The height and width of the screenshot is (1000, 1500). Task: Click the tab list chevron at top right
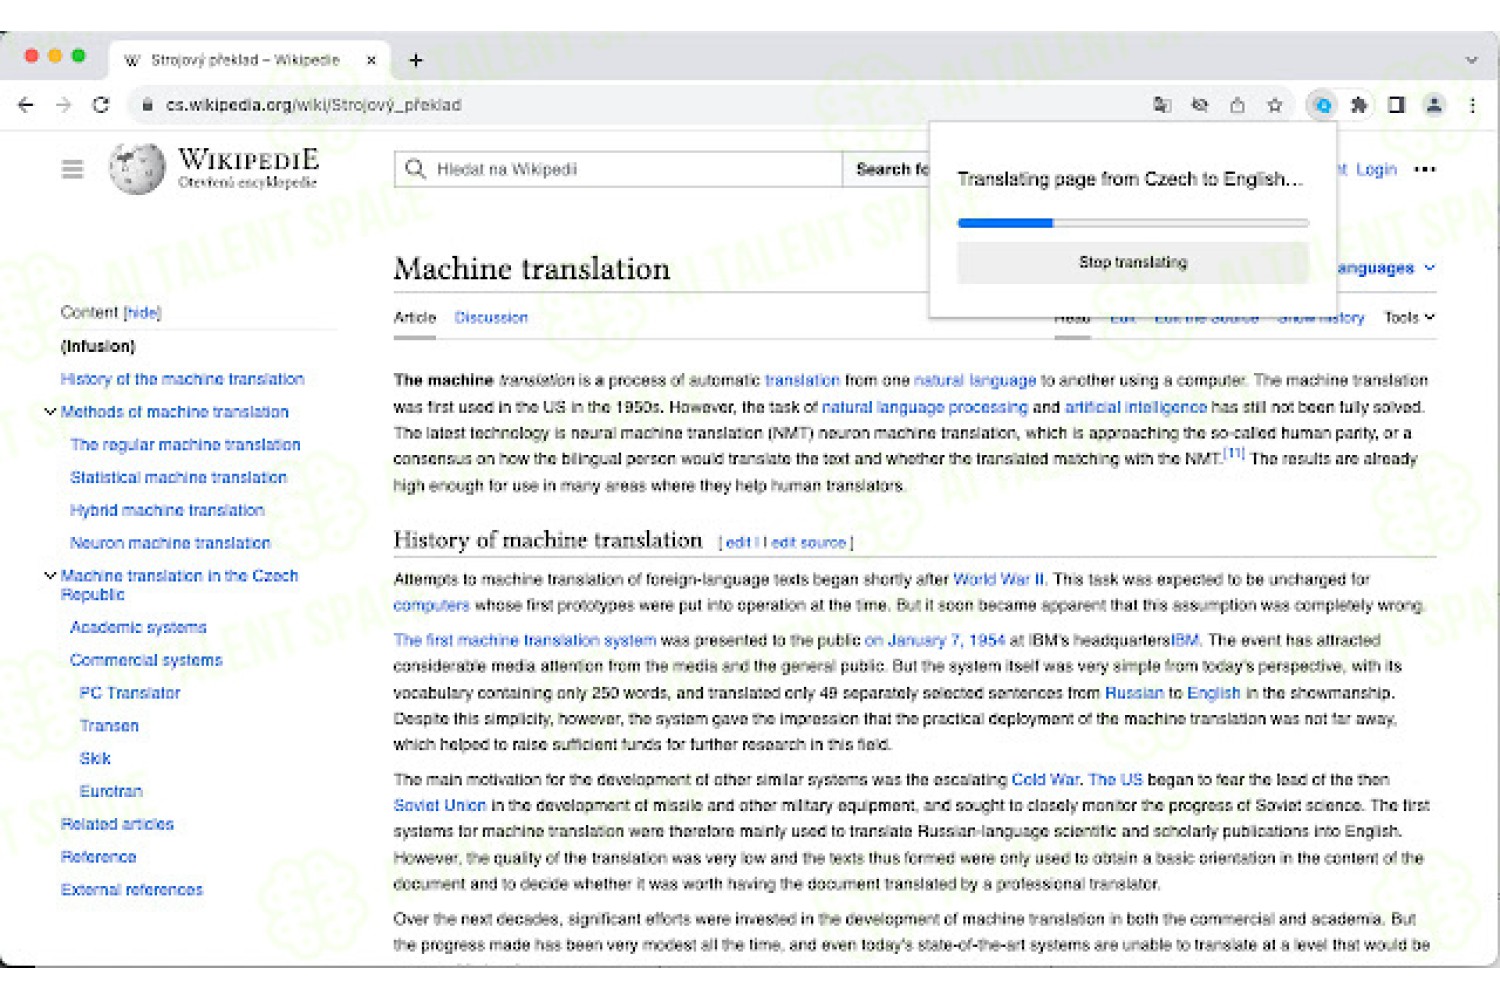(1471, 61)
